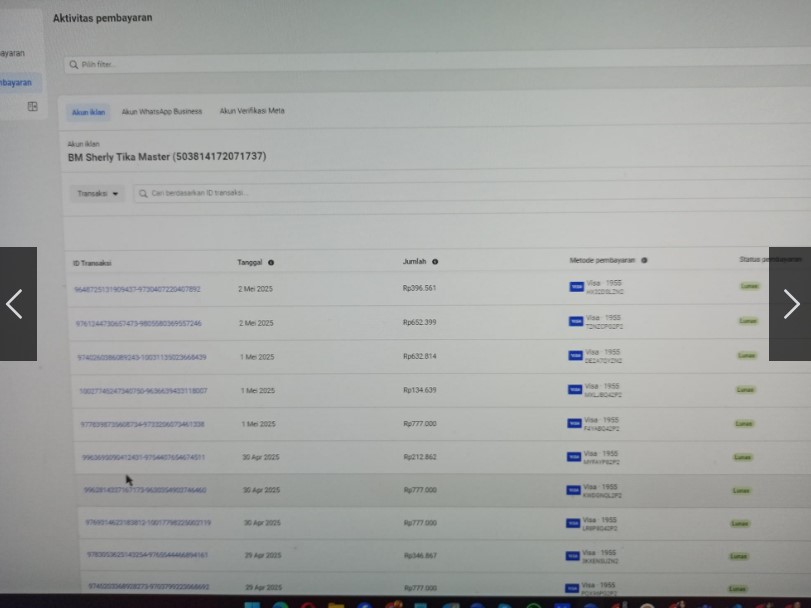Go to the previous image with left arrow

pos(15,304)
